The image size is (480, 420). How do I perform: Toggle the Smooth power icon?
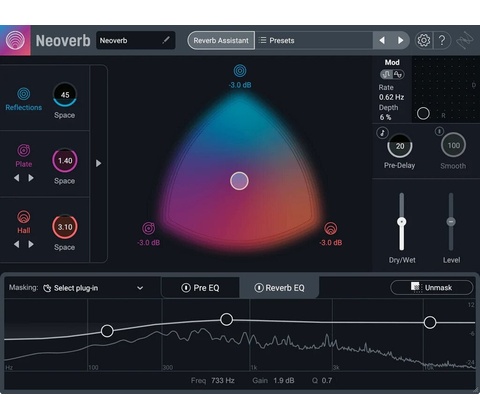pyautogui.click(x=439, y=131)
